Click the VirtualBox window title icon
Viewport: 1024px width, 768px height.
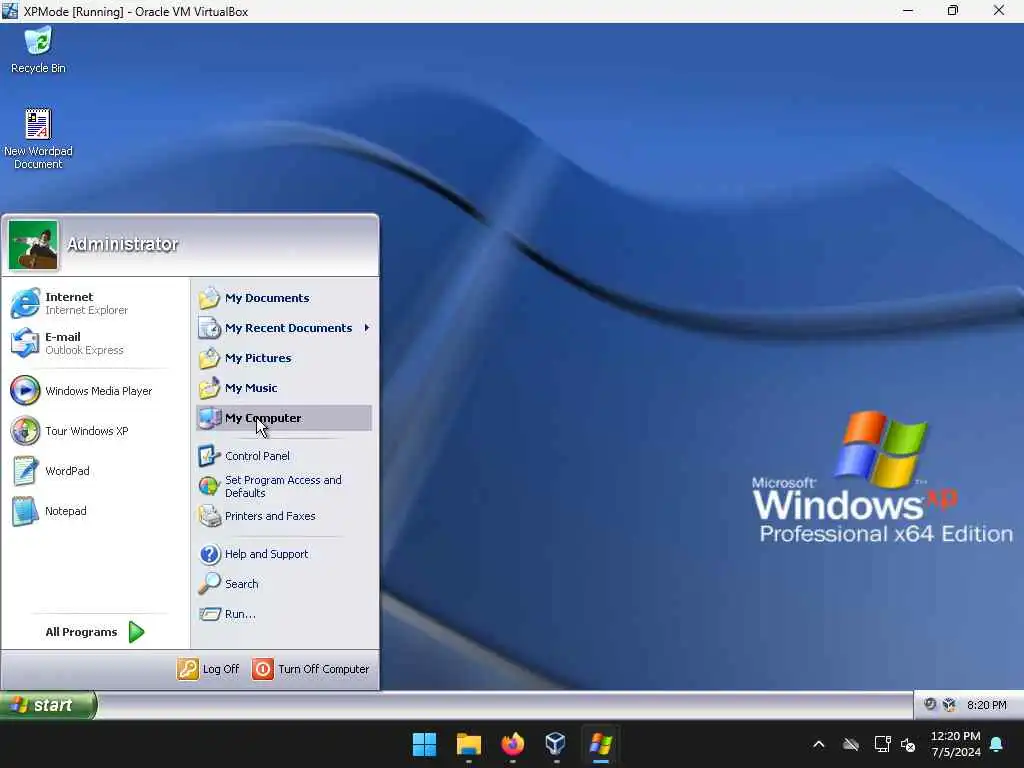pos(10,11)
